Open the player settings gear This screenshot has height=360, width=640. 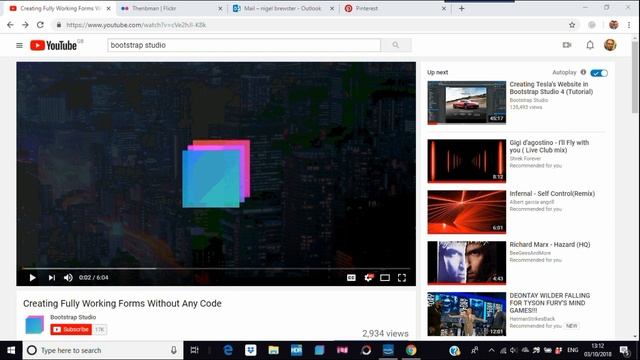(x=368, y=278)
